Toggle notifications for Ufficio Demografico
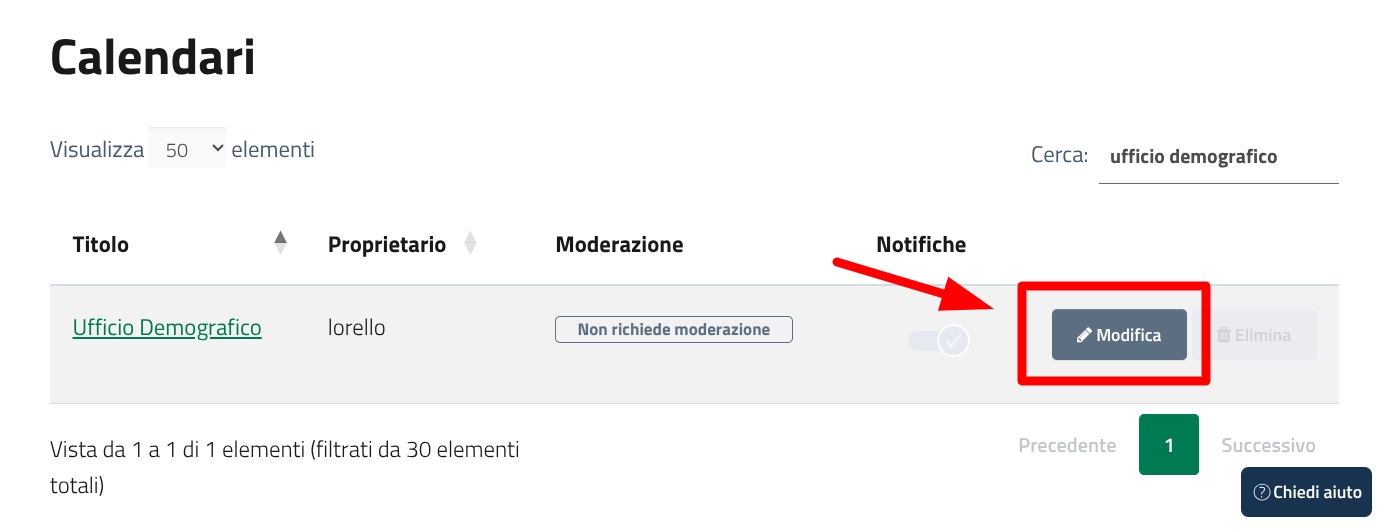 point(939,341)
